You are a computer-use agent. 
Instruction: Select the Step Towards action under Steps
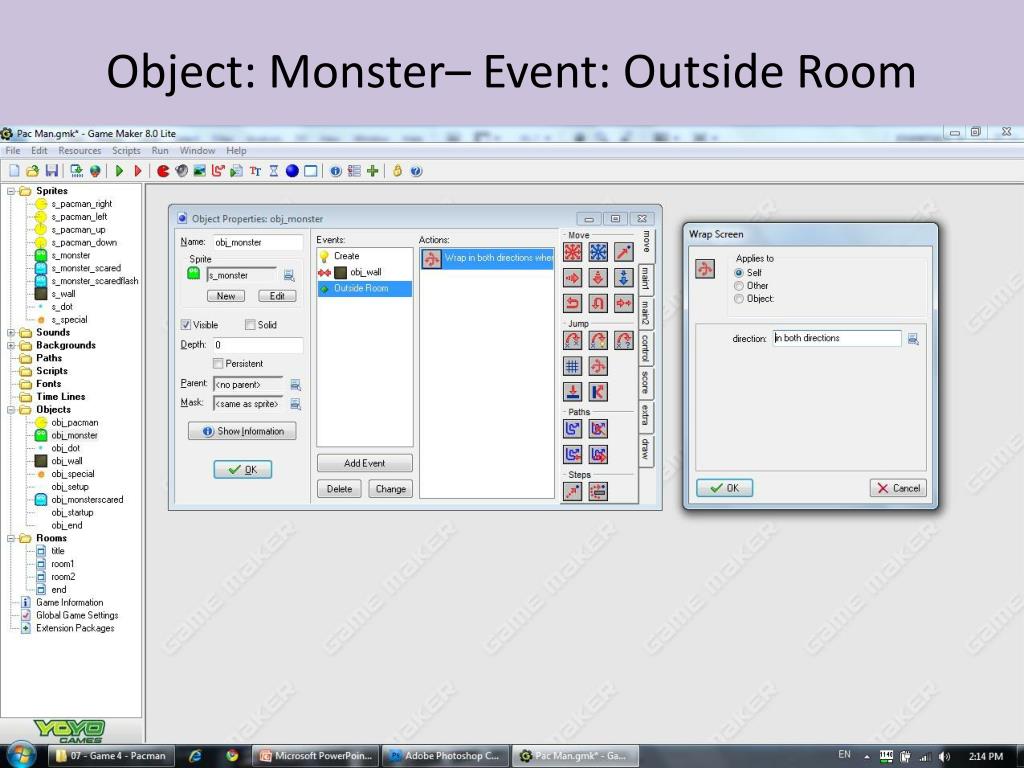click(573, 491)
